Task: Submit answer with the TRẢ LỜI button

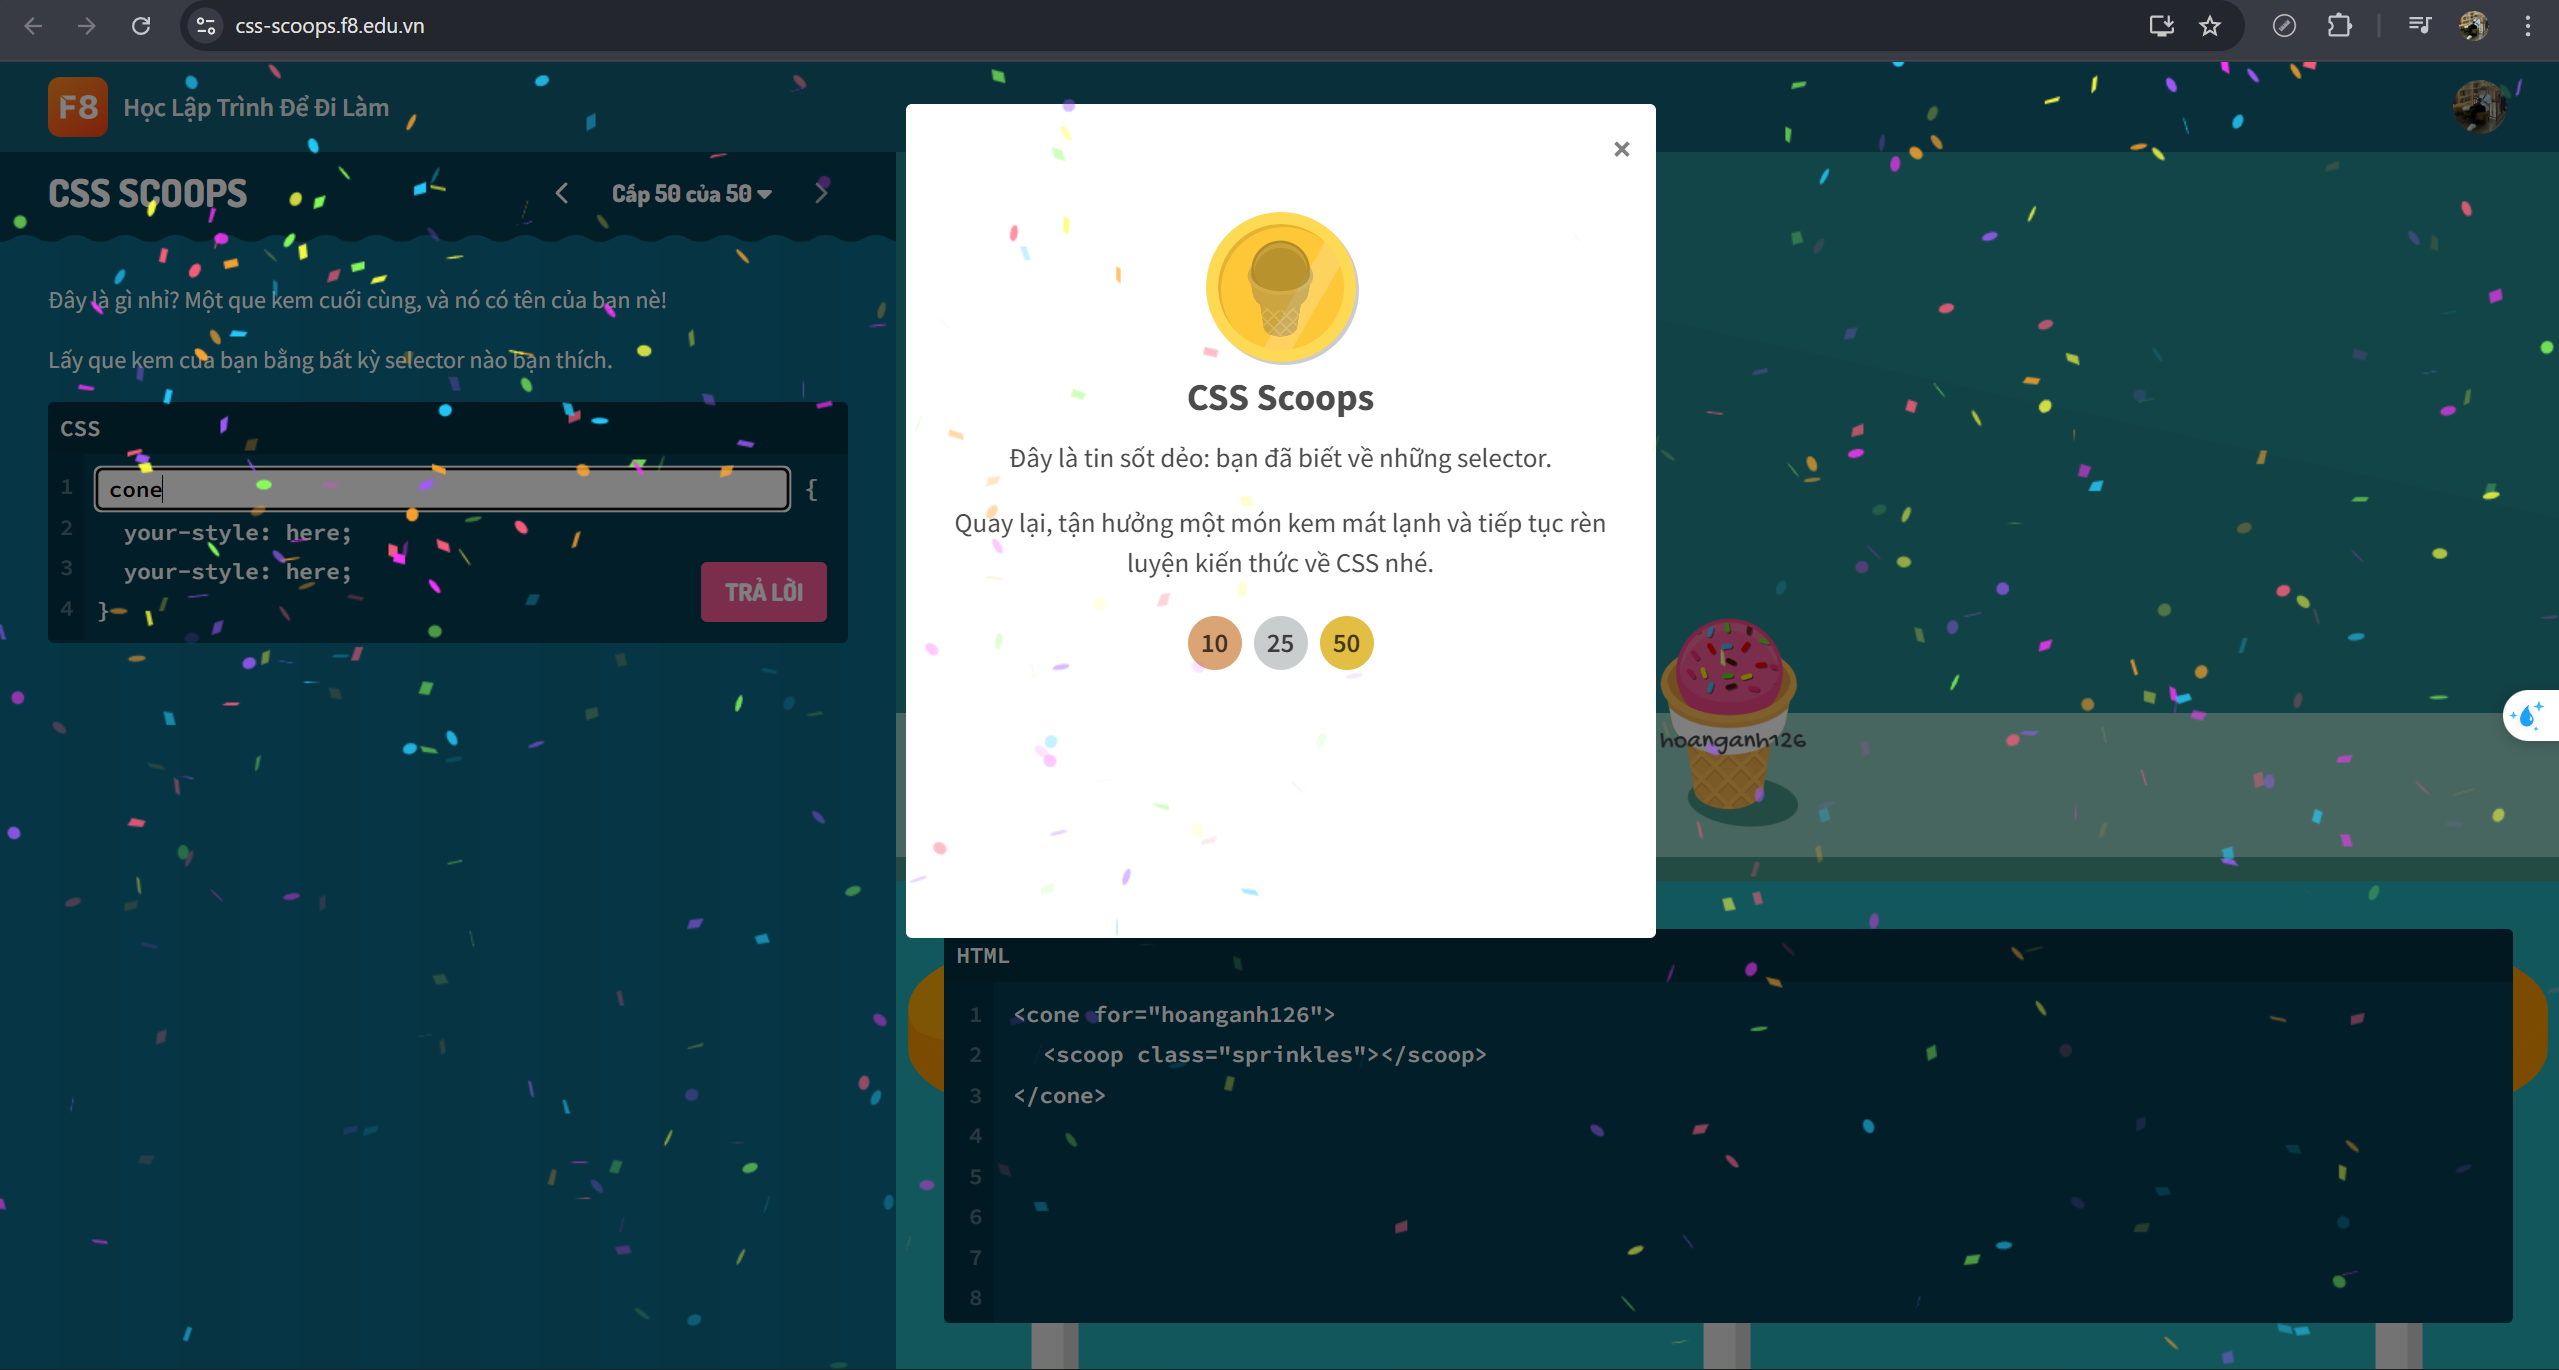Action: coord(763,591)
